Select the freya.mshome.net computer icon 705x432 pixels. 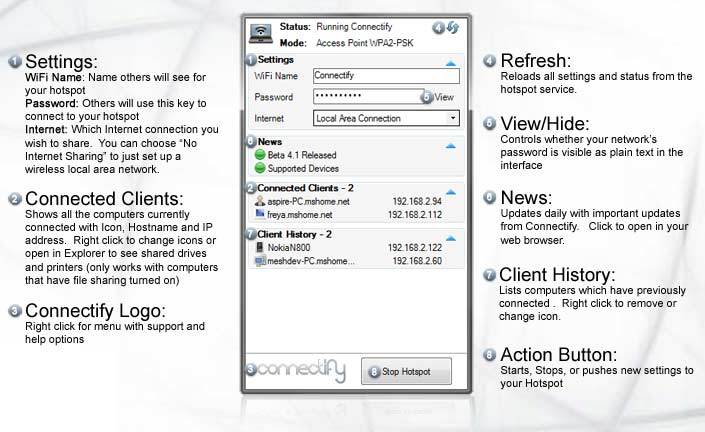point(260,214)
